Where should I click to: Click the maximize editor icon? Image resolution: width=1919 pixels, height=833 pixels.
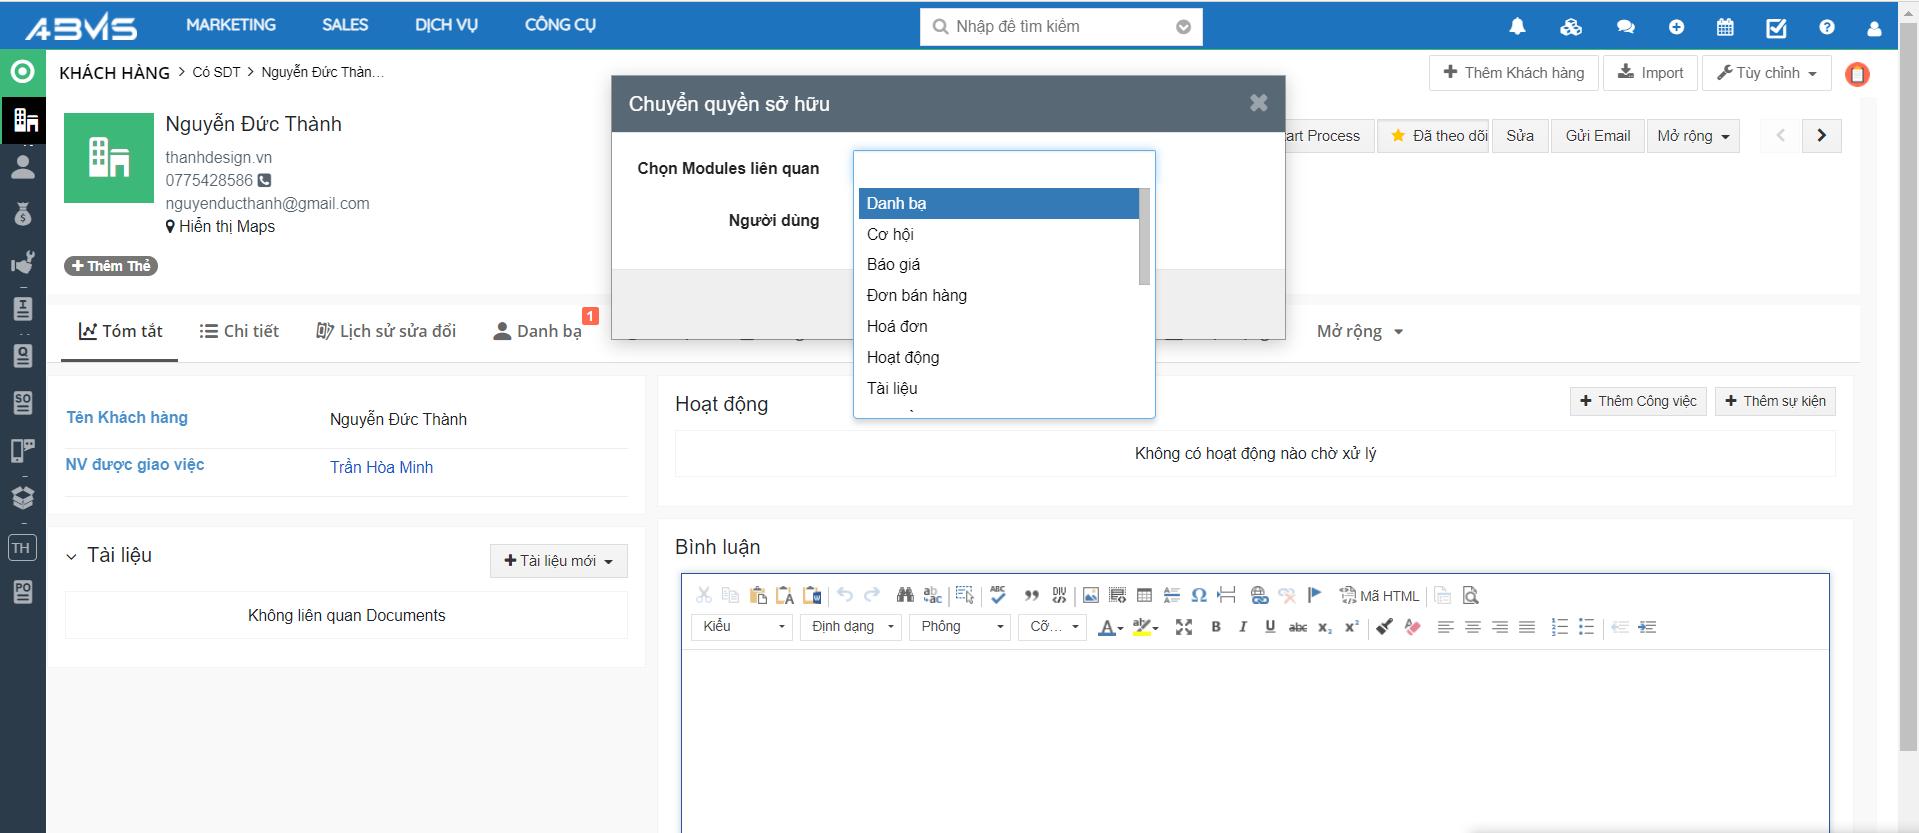(x=1184, y=627)
